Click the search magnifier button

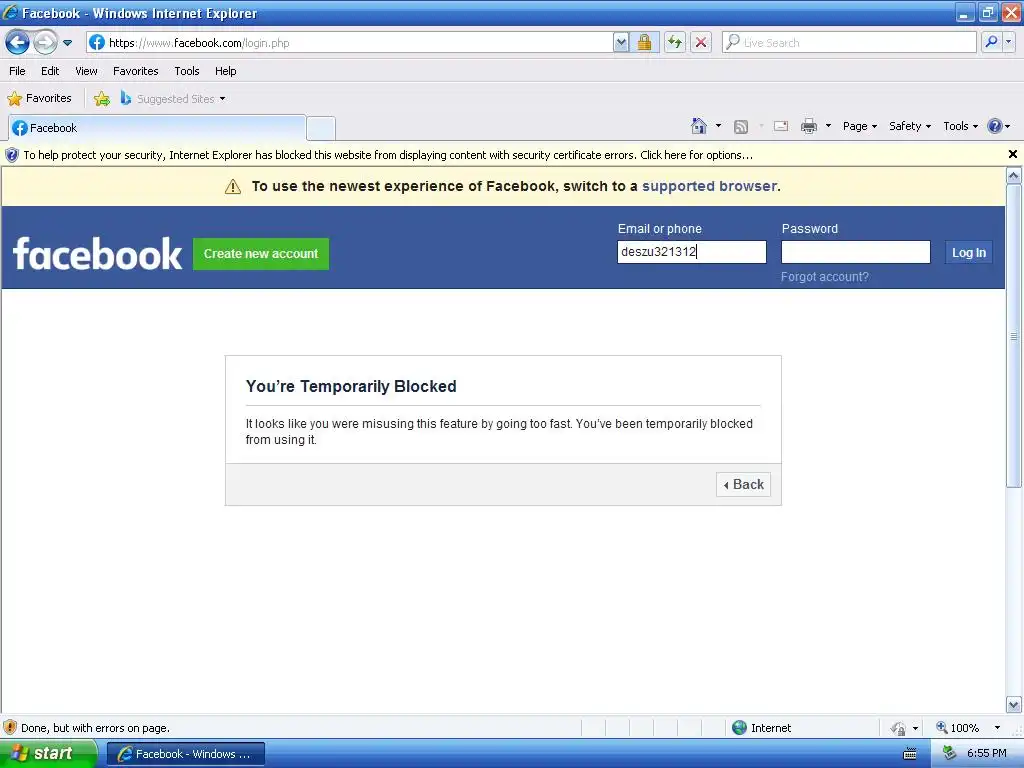pos(991,42)
